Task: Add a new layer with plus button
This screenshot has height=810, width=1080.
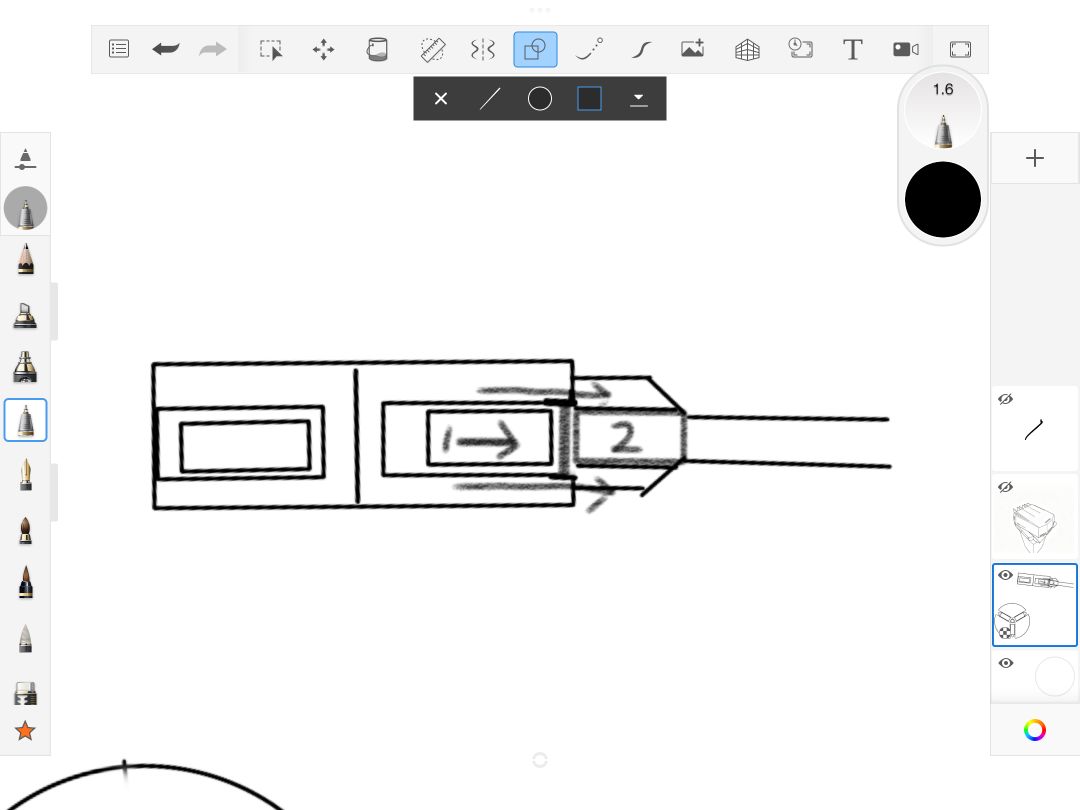Action: 1035,158
